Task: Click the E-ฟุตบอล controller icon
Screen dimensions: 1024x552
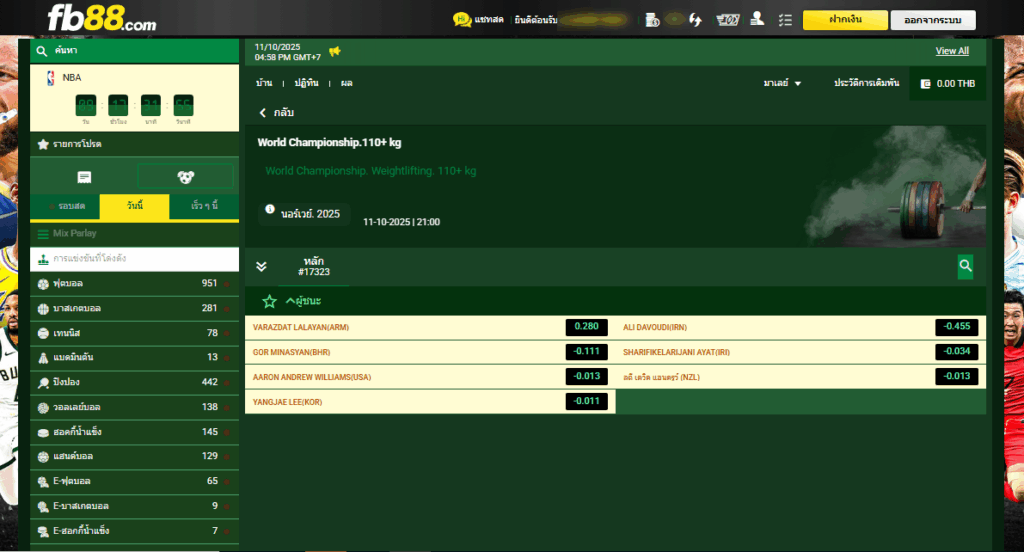Action: point(43,481)
